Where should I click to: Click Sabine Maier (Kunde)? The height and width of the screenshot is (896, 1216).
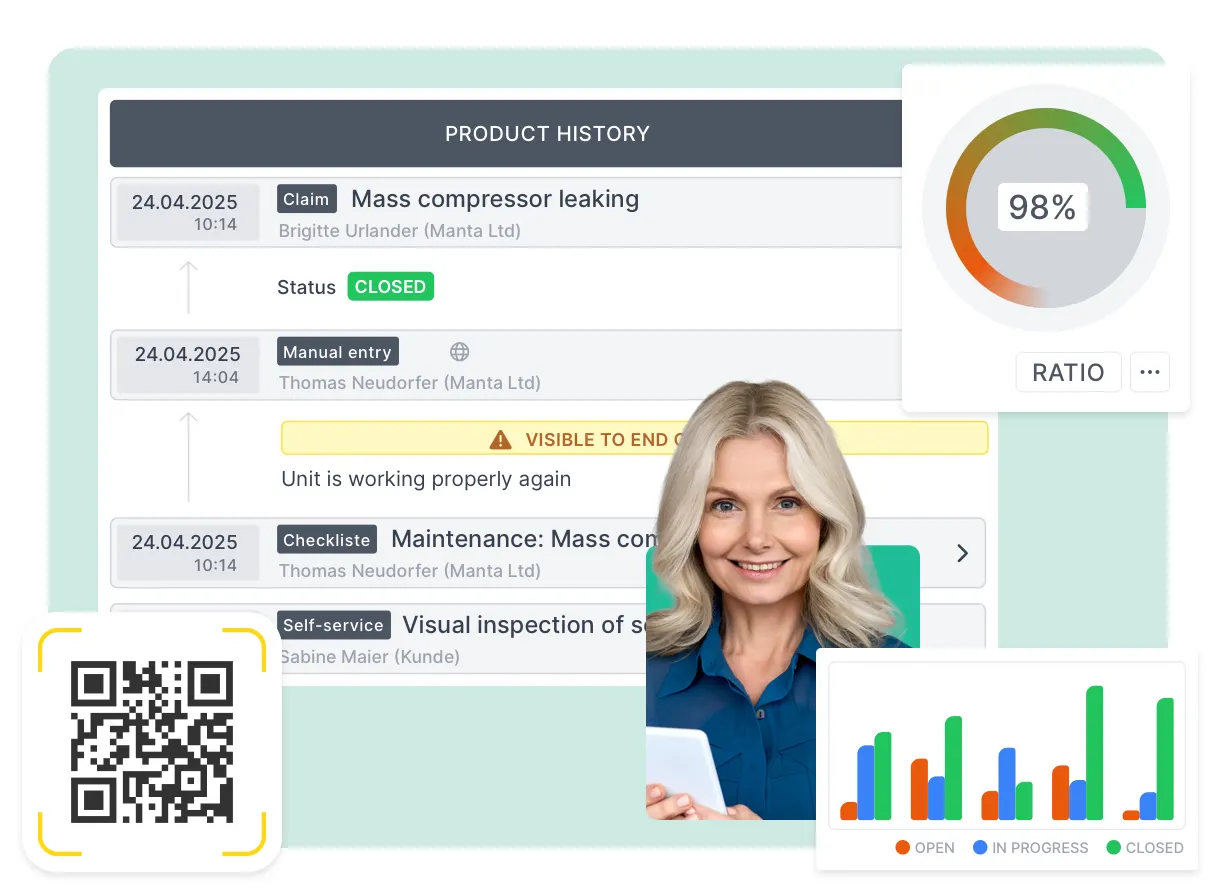coord(370,657)
